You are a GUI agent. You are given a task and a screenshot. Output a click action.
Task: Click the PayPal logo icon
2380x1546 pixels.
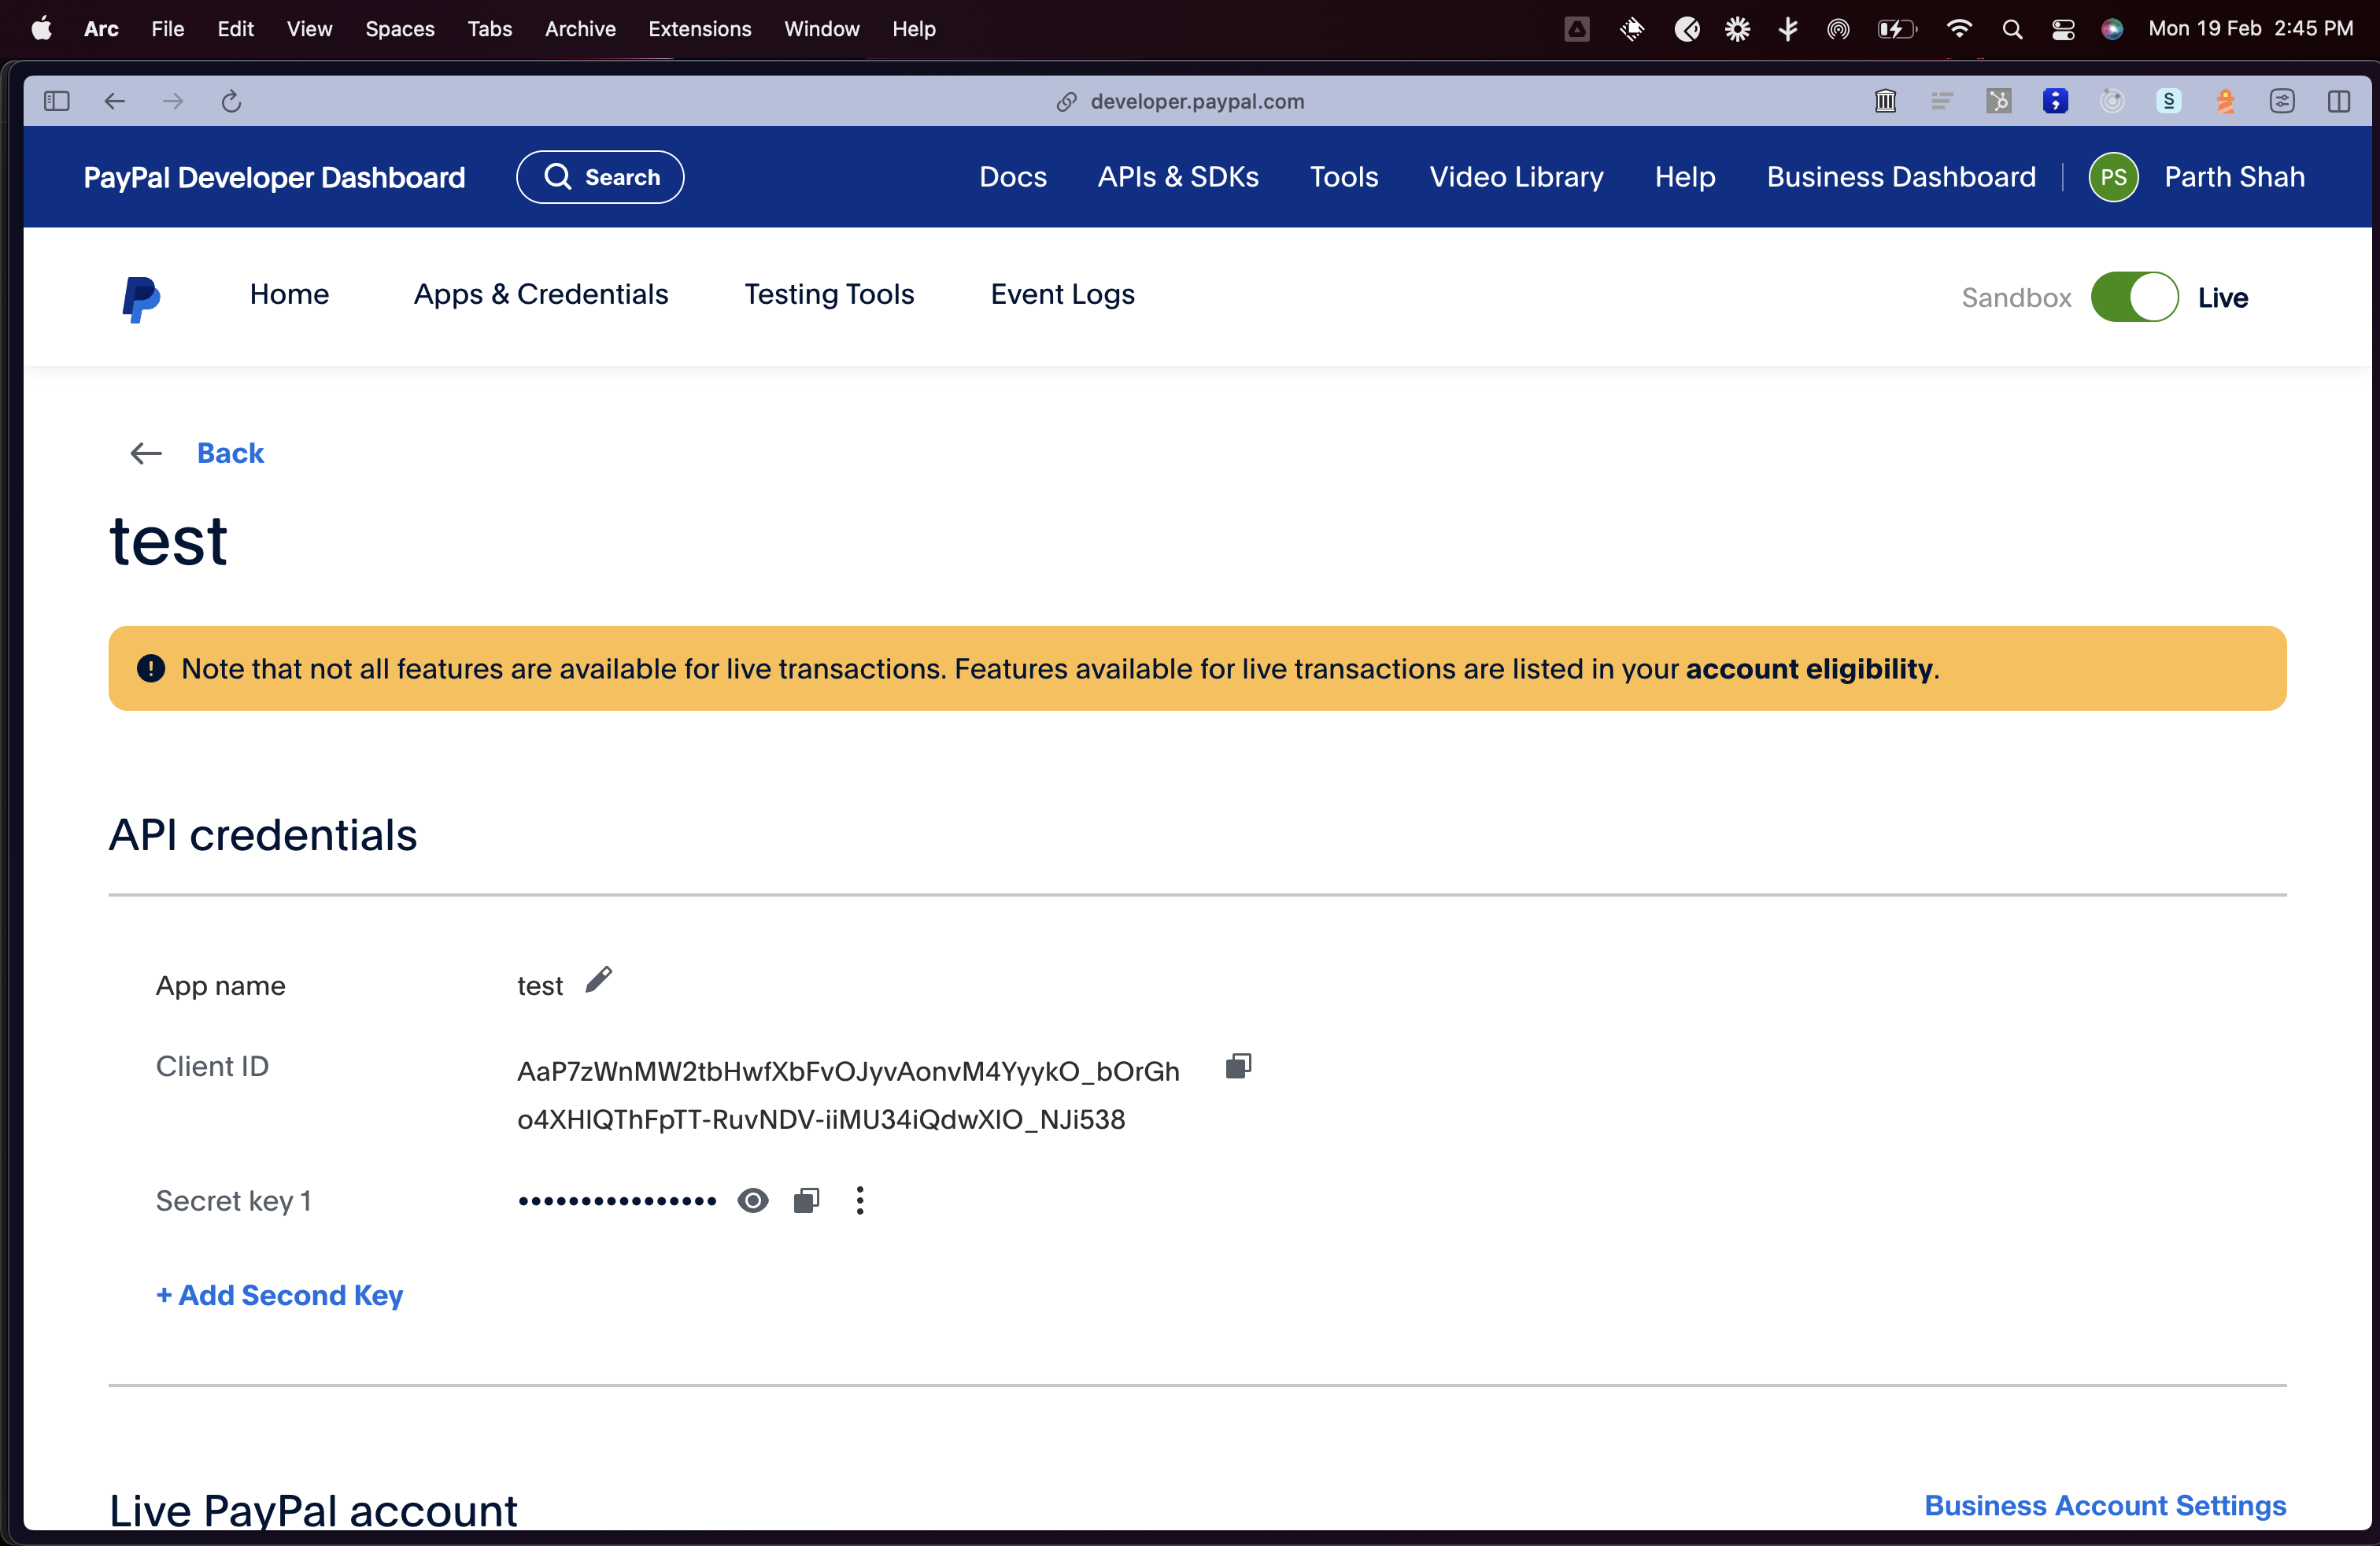(x=141, y=298)
